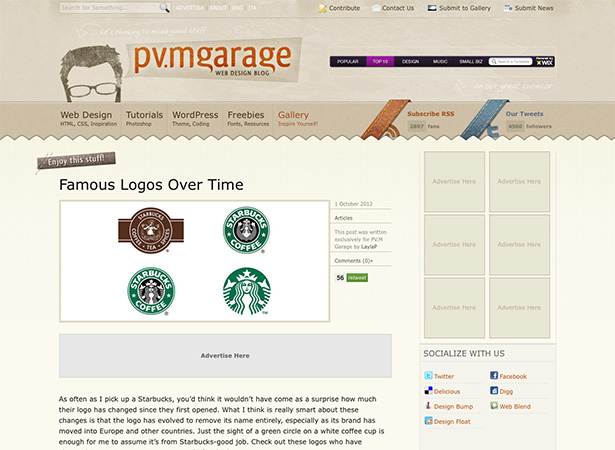This screenshot has width=615, height=450.
Task: Click the Web Blend icon
Action: (x=494, y=406)
